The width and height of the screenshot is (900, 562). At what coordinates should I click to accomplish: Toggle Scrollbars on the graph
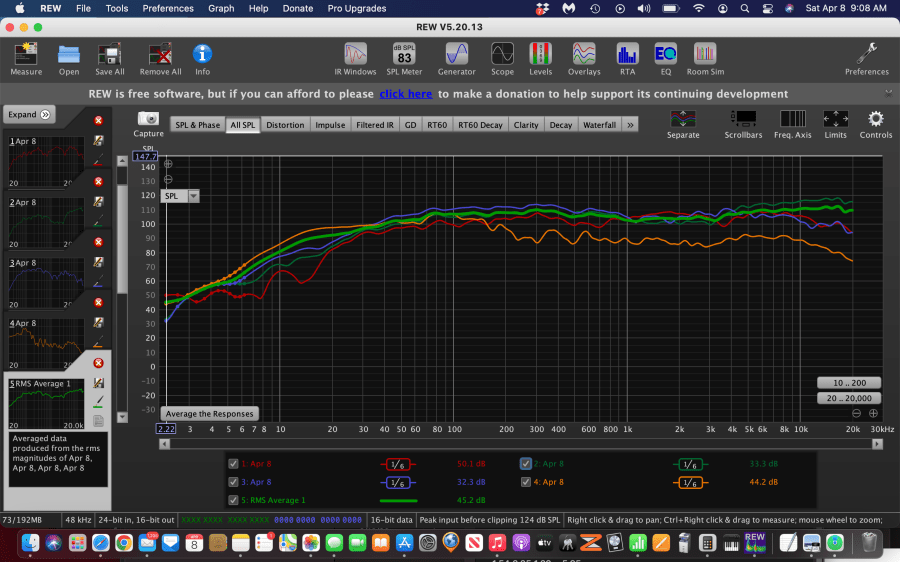743,125
